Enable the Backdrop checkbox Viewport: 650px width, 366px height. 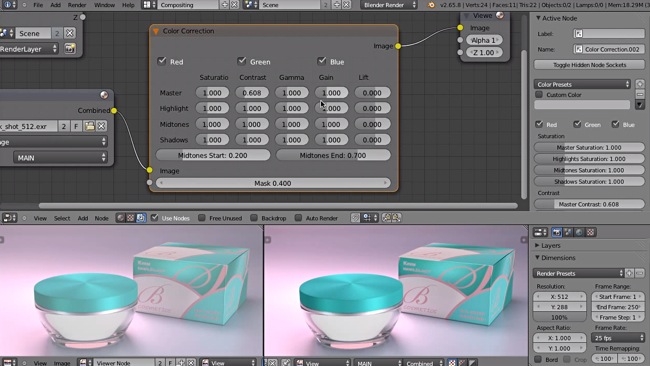(x=254, y=218)
